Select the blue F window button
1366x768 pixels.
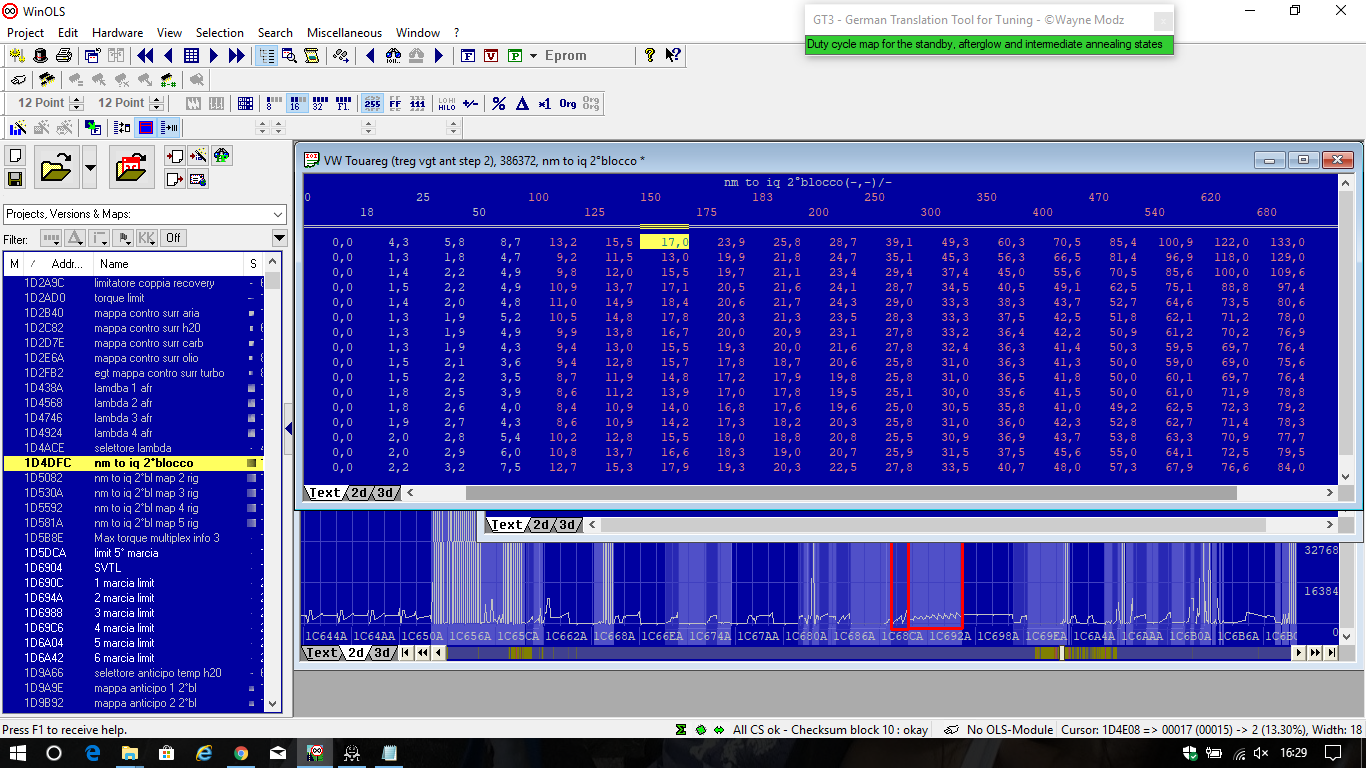467,55
